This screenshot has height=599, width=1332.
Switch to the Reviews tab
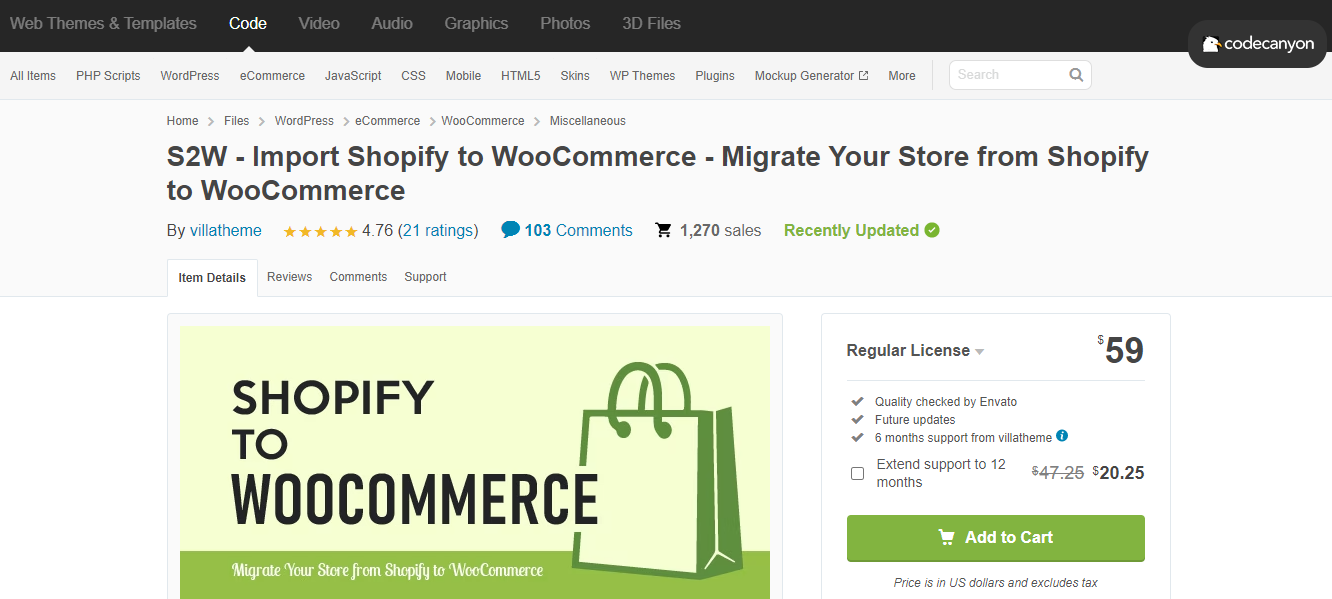click(x=289, y=277)
